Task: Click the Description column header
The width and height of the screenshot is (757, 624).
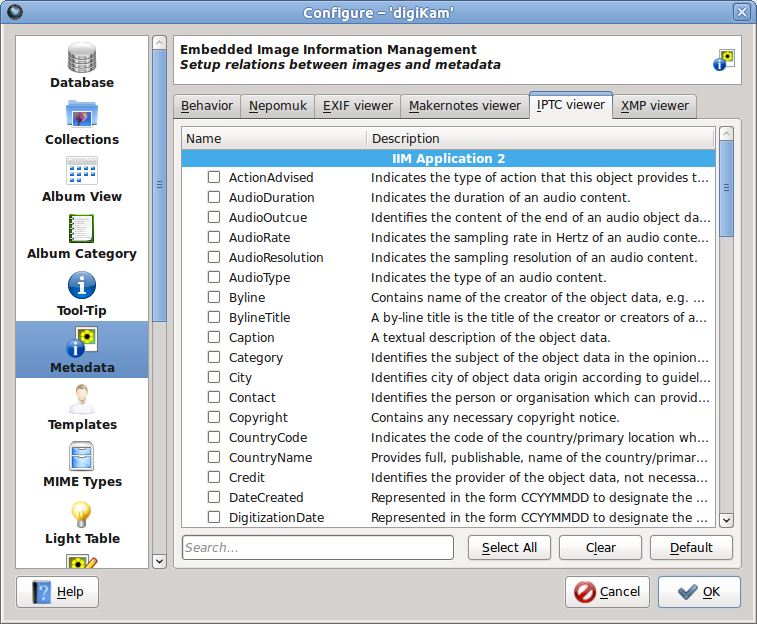Action: 540,139
